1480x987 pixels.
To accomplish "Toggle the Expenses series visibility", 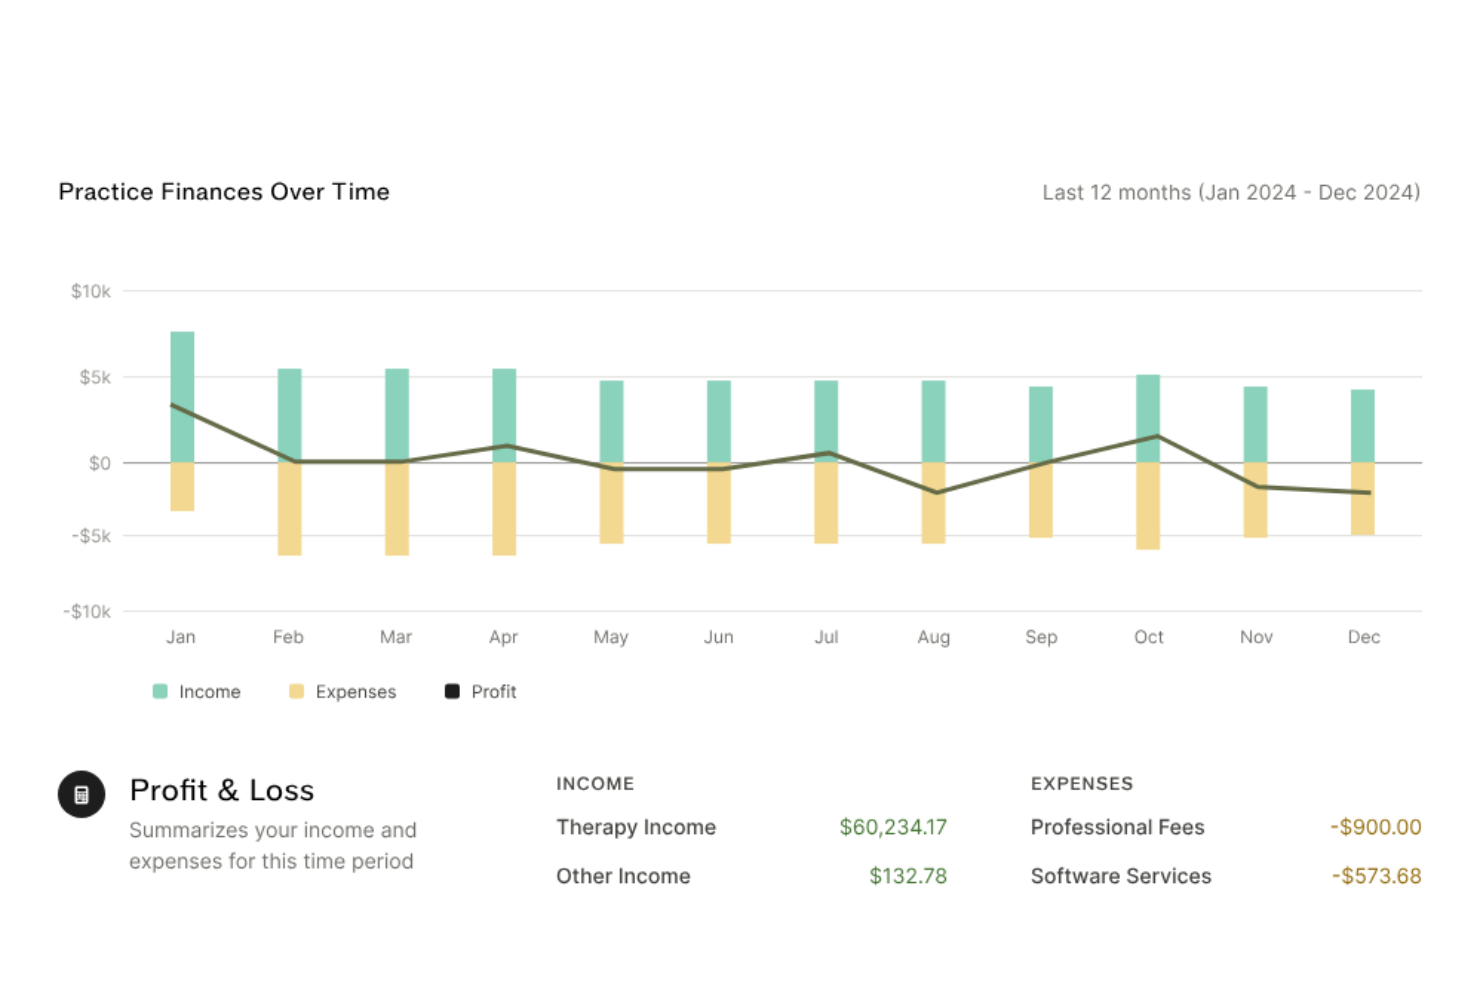I will click(341, 691).
